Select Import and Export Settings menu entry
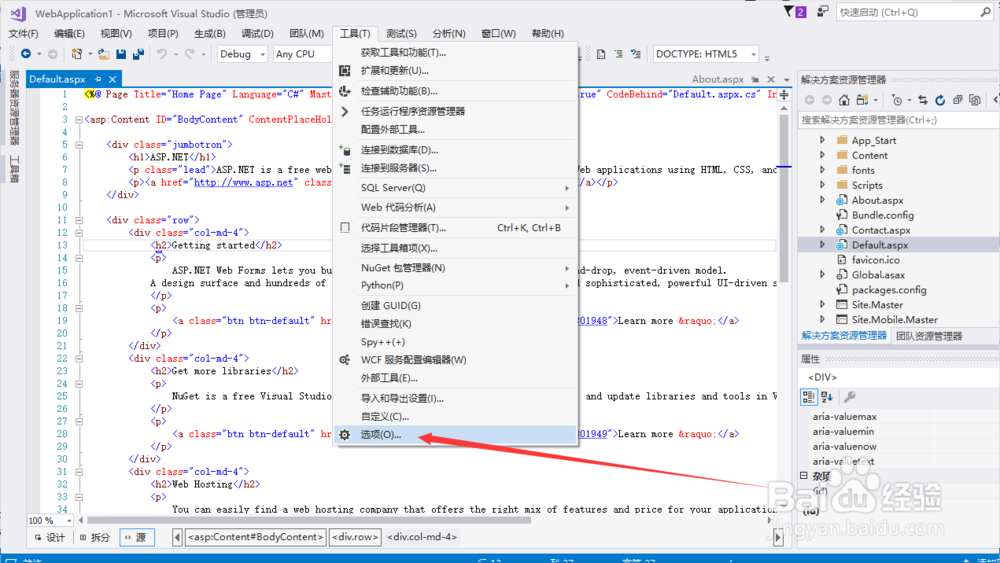The image size is (1000, 563). point(455,398)
